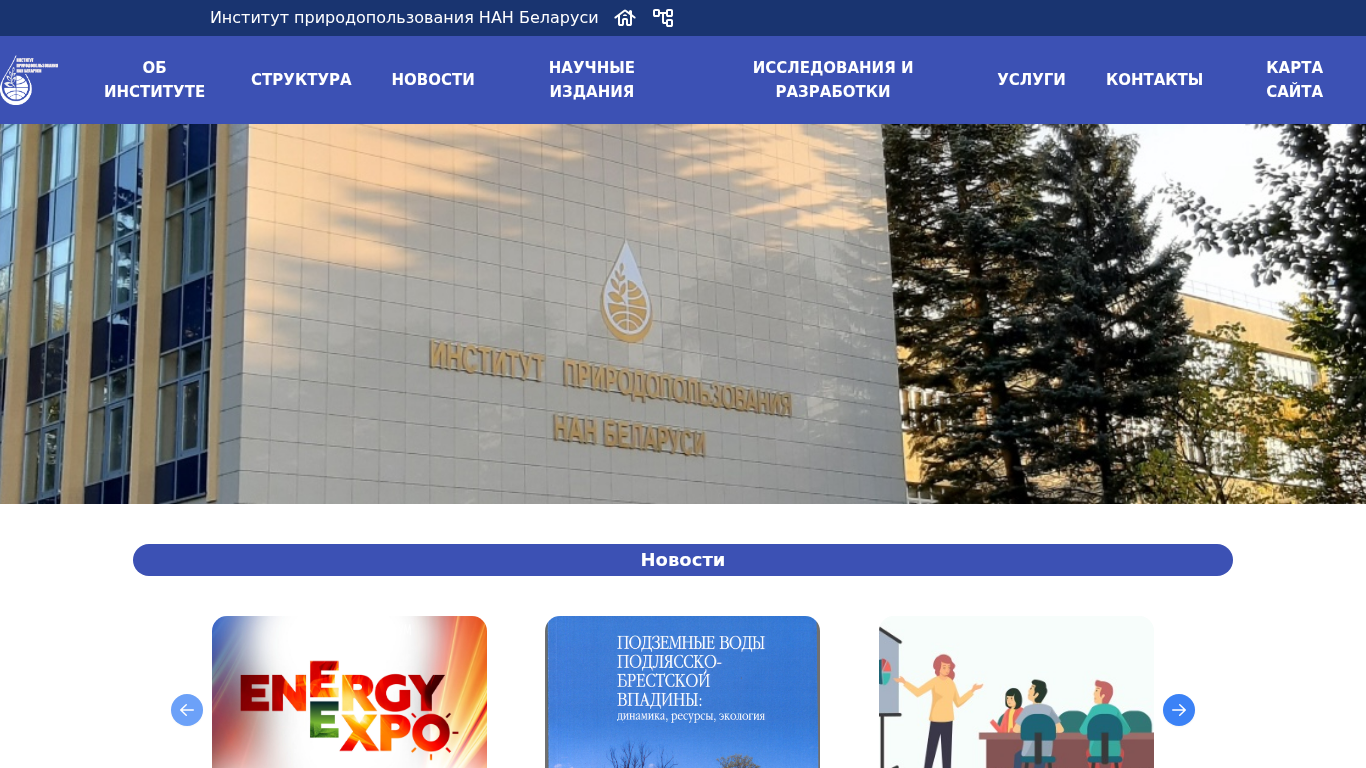Click the home icon in top bar
Viewport: 1366px width, 768px height.
625,18
